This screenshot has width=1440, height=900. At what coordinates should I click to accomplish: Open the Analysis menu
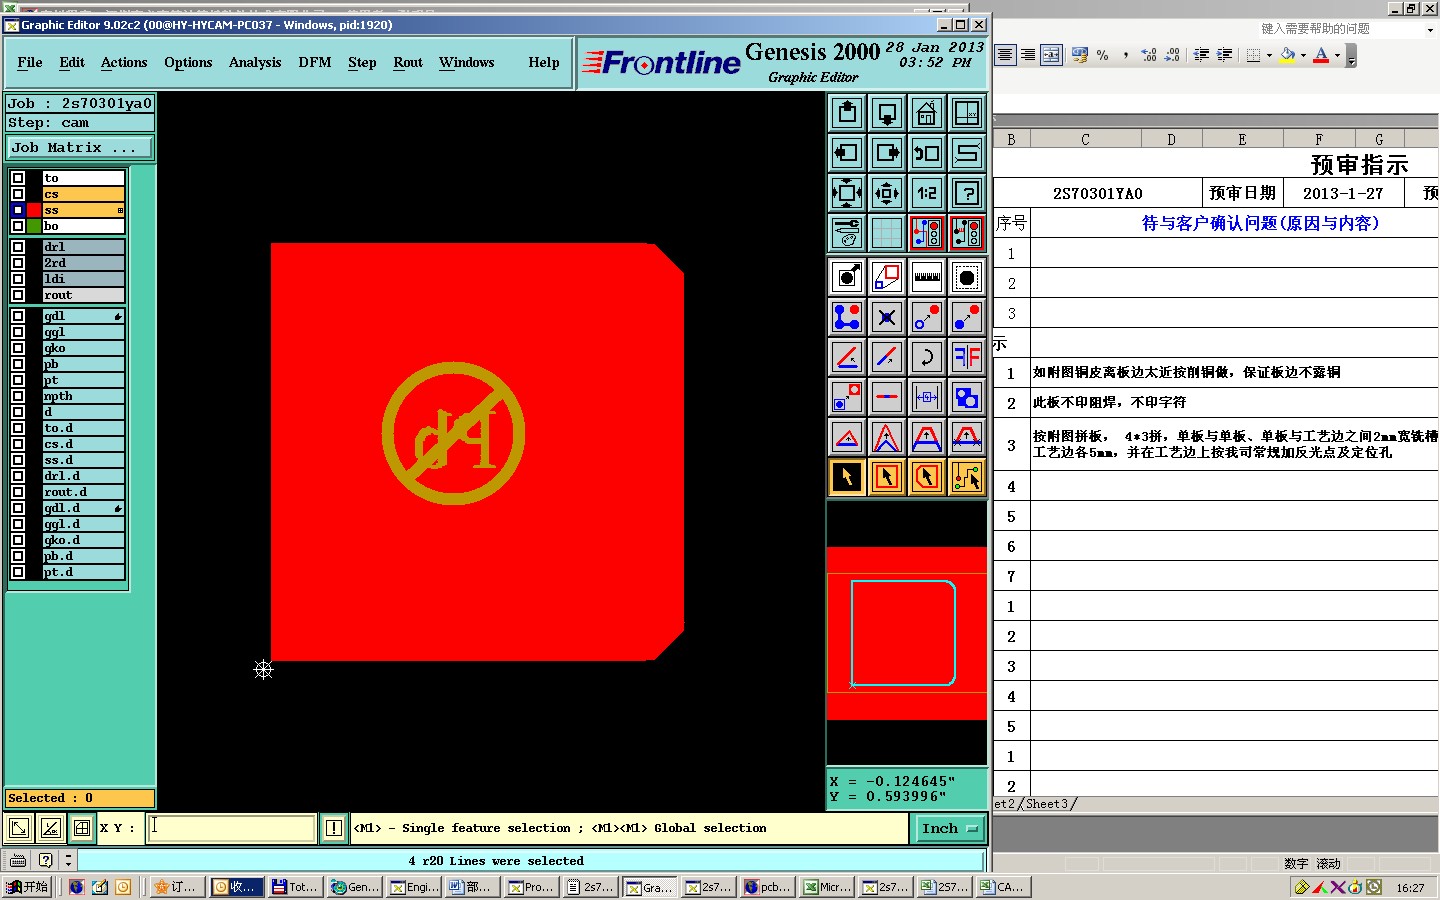pyautogui.click(x=255, y=62)
